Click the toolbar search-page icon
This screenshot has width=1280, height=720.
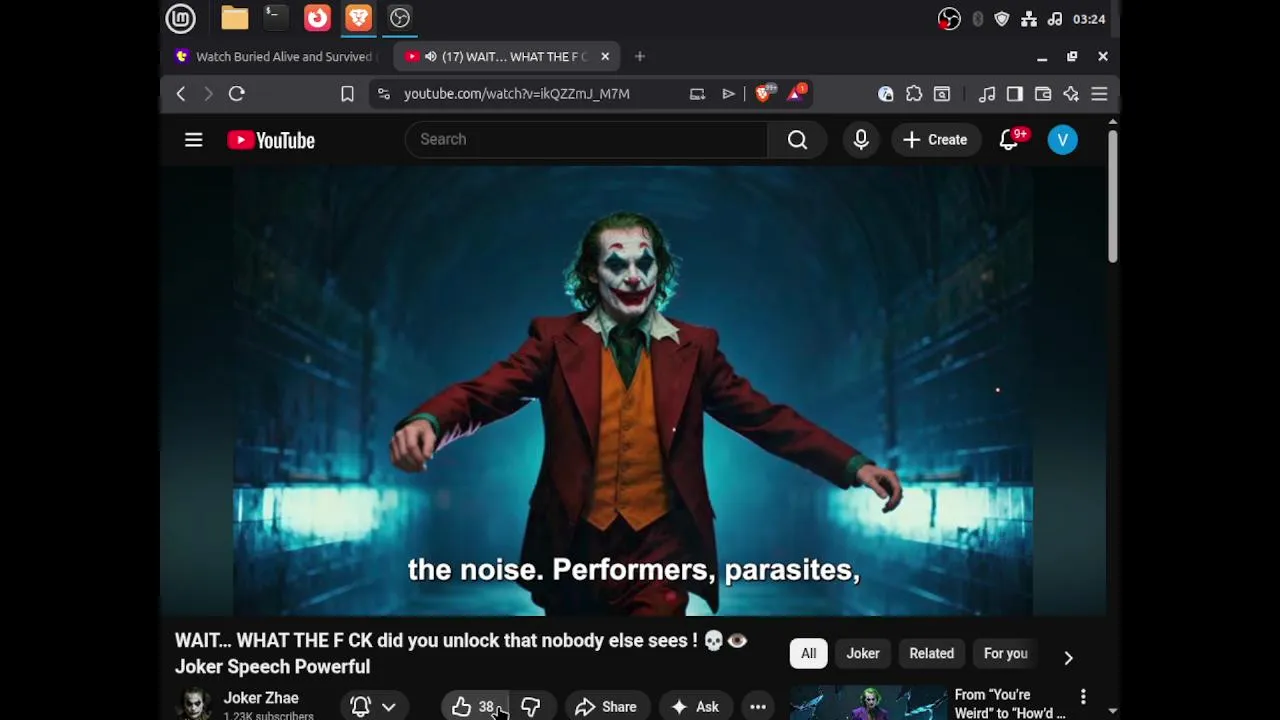942,93
